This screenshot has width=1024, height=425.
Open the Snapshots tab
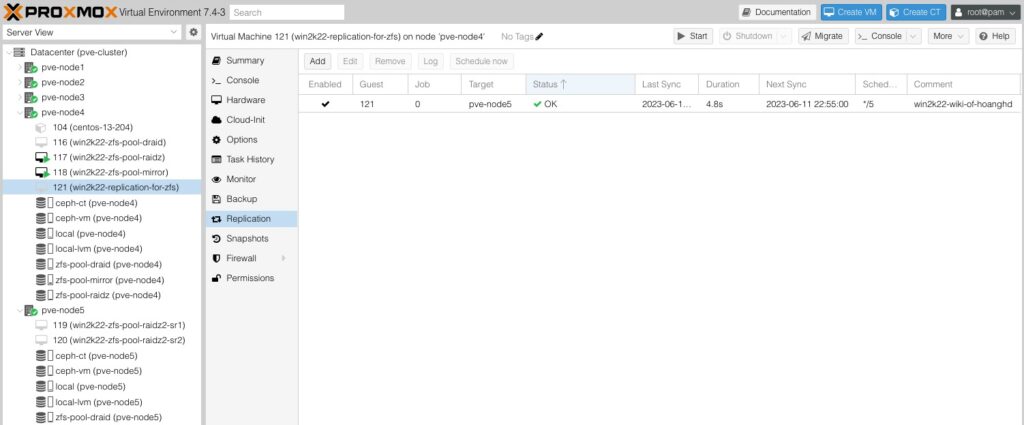click(x=251, y=238)
